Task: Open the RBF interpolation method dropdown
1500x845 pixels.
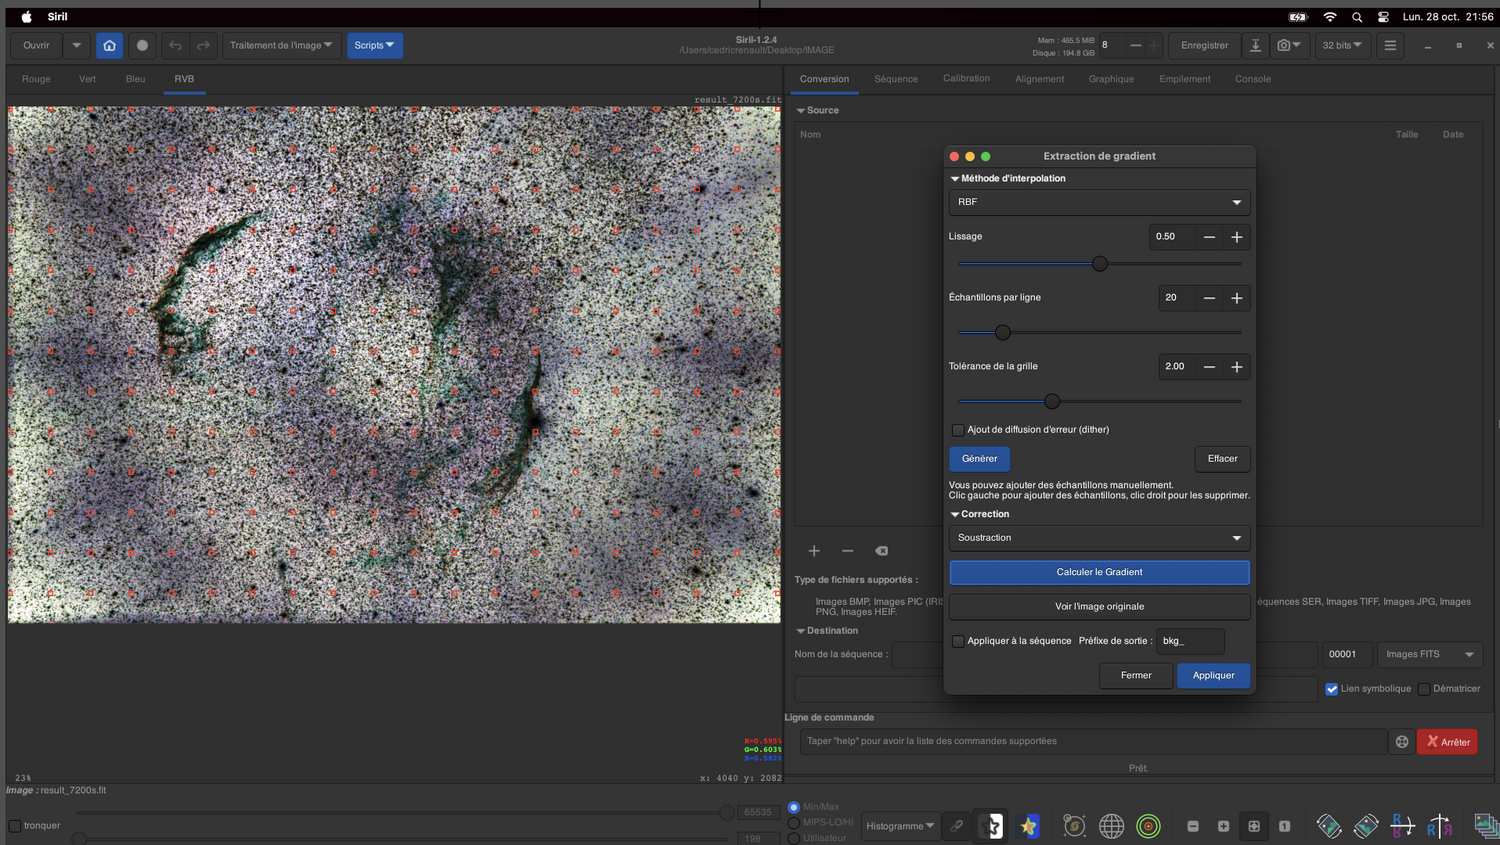Action: pos(1098,202)
